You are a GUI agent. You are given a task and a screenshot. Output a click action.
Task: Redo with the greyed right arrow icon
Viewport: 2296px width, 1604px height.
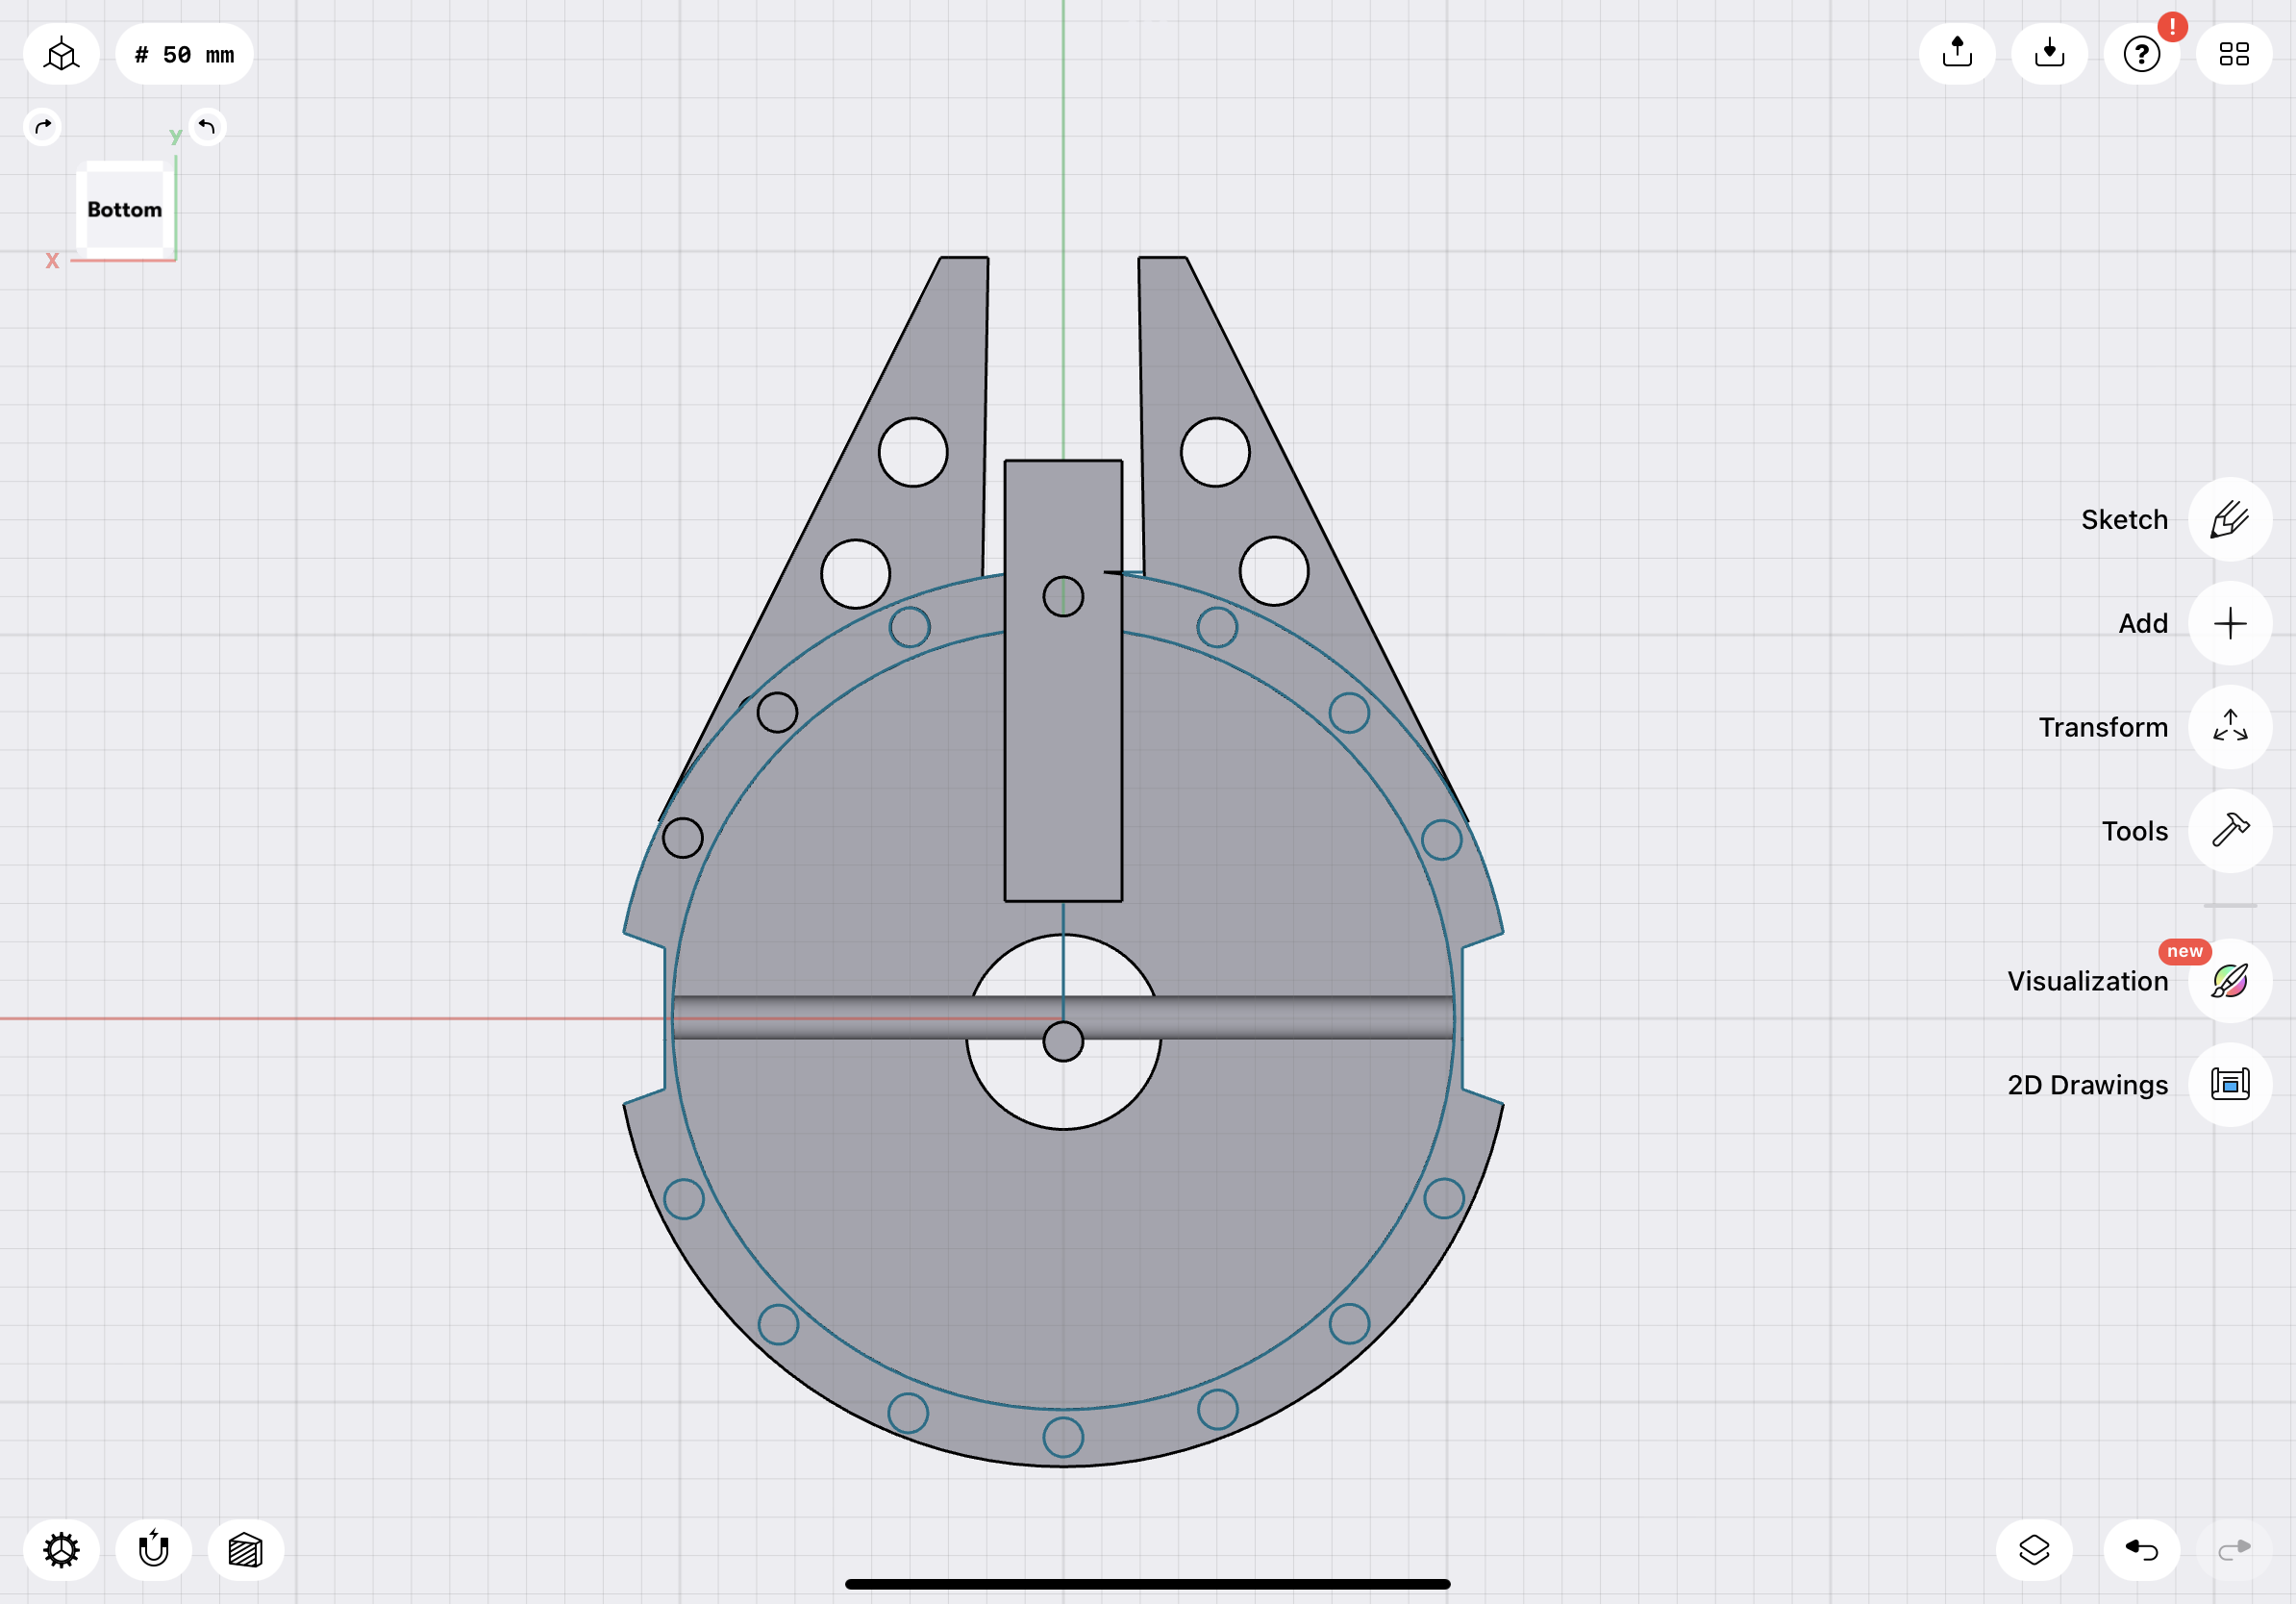2234,1550
